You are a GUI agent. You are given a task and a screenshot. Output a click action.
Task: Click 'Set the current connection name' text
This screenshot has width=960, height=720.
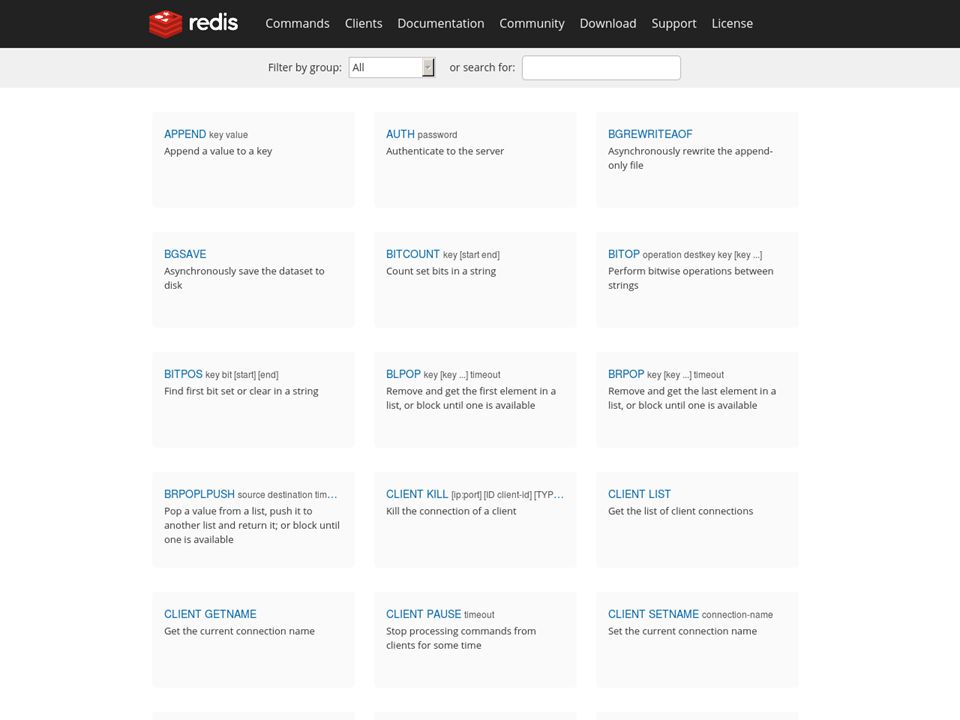coord(682,631)
